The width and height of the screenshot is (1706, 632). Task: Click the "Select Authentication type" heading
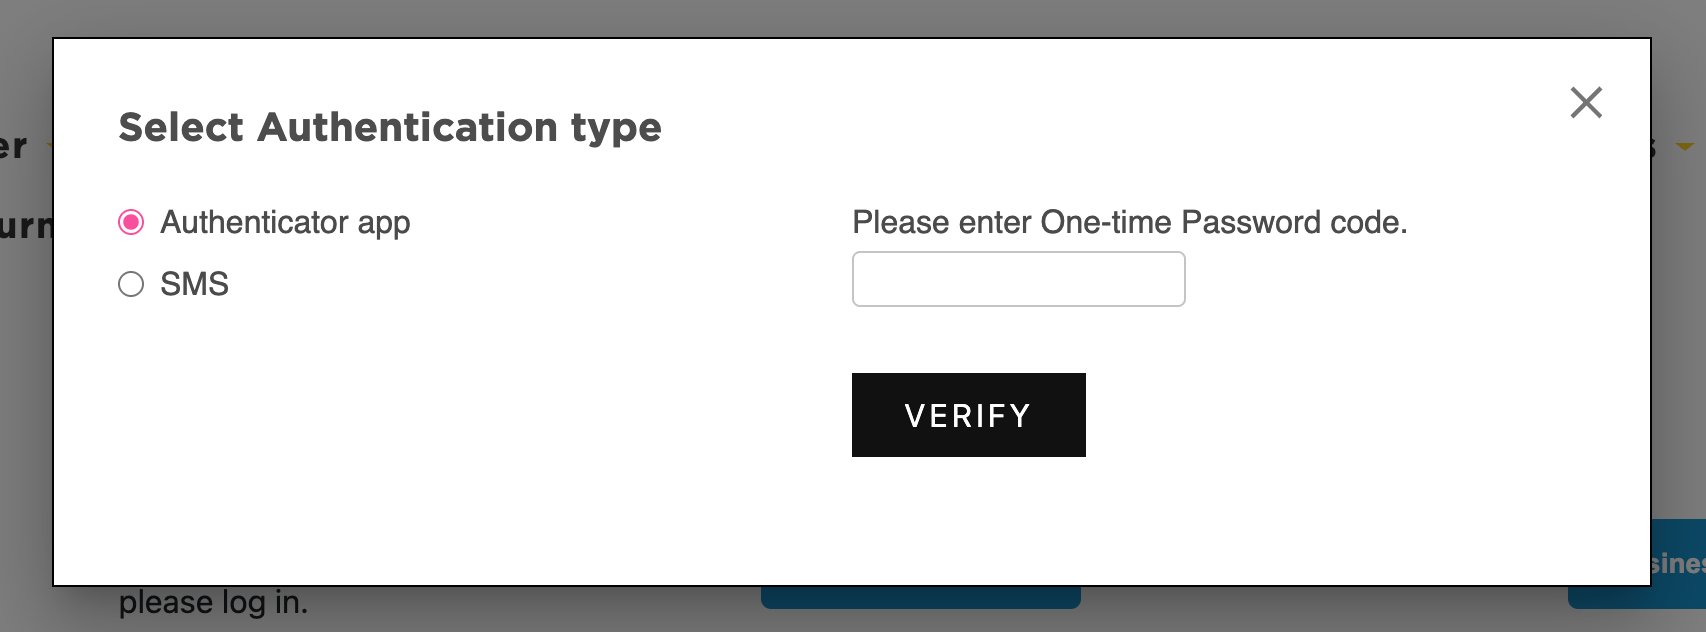(390, 128)
